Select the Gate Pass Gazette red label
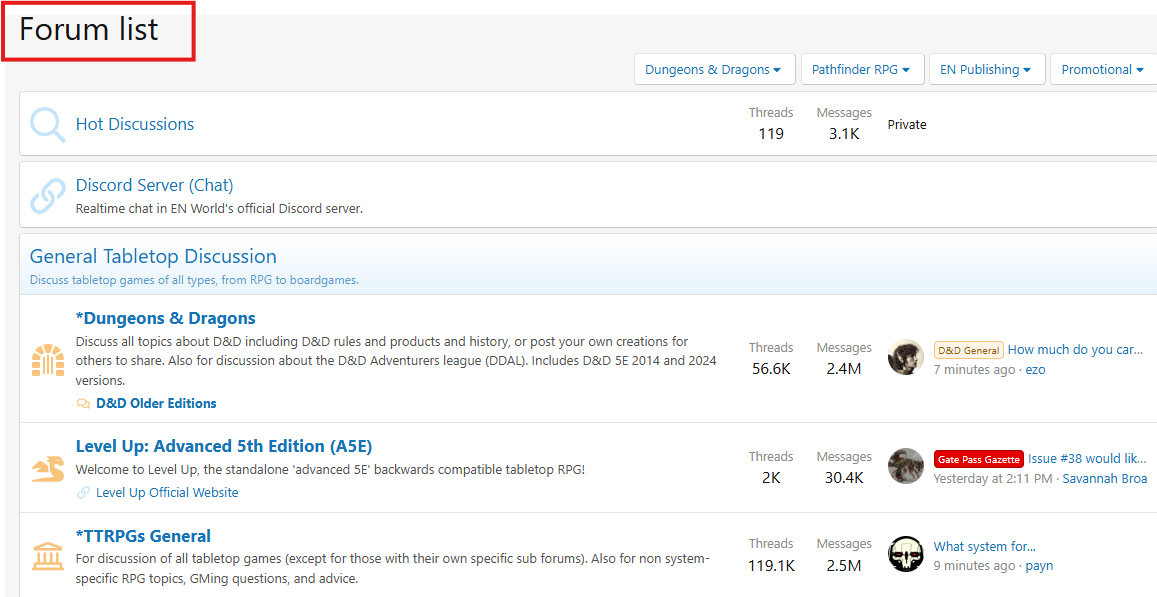 click(978, 459)
